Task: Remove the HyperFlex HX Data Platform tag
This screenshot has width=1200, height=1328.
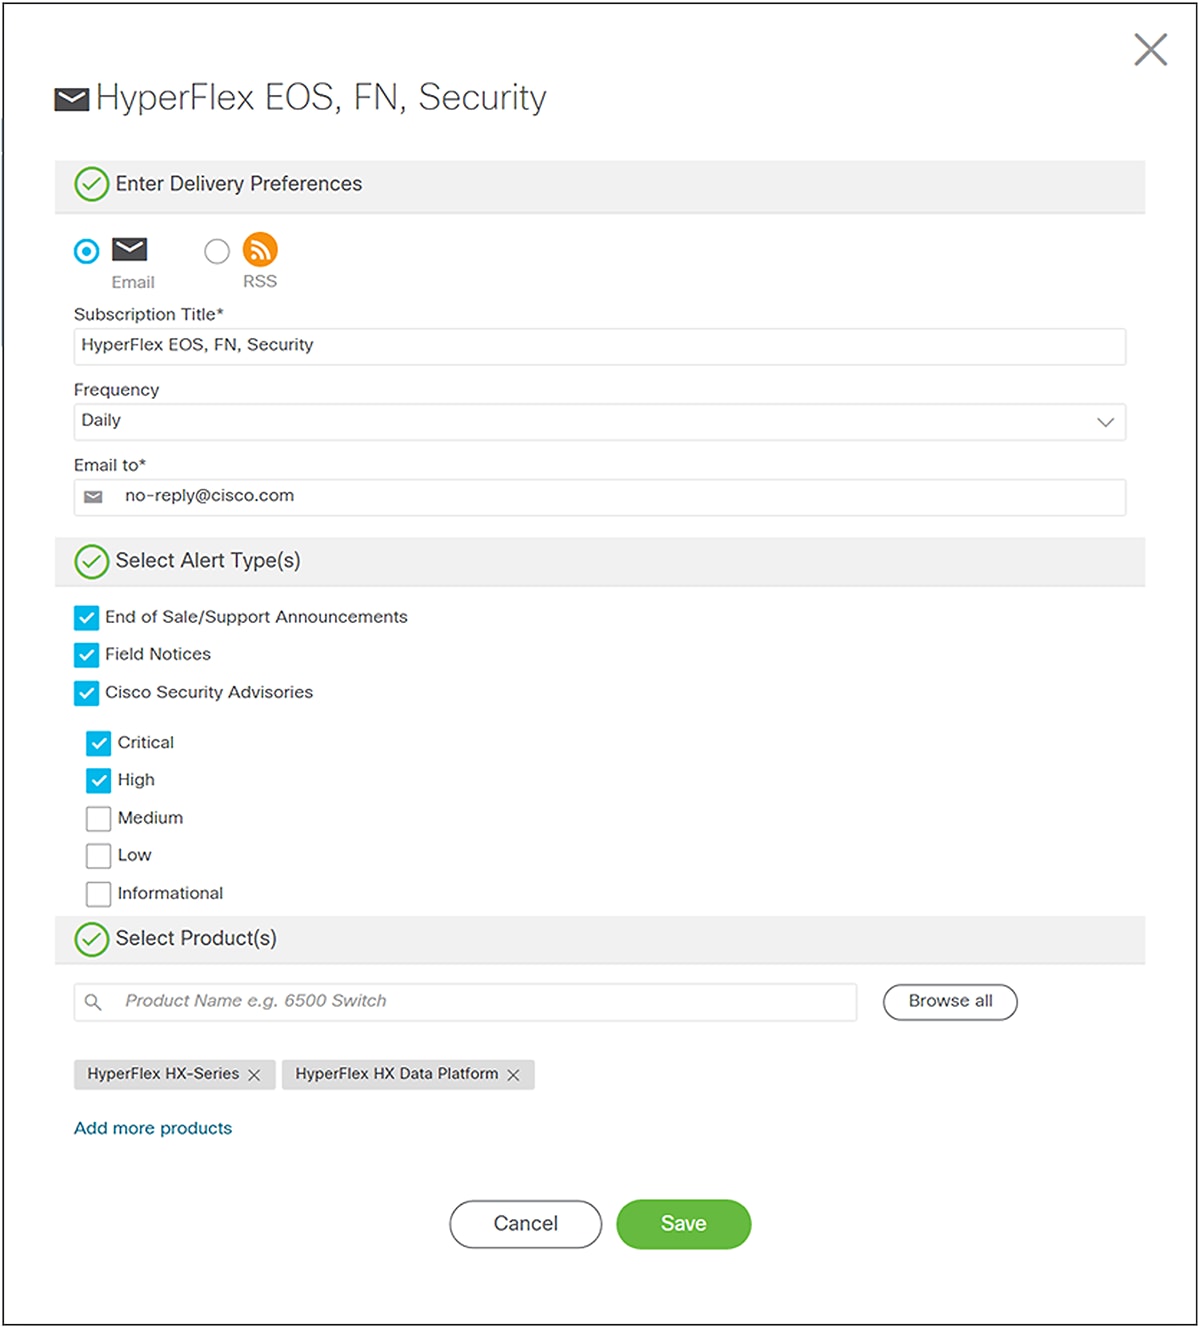Action: tap(513, 1075)
